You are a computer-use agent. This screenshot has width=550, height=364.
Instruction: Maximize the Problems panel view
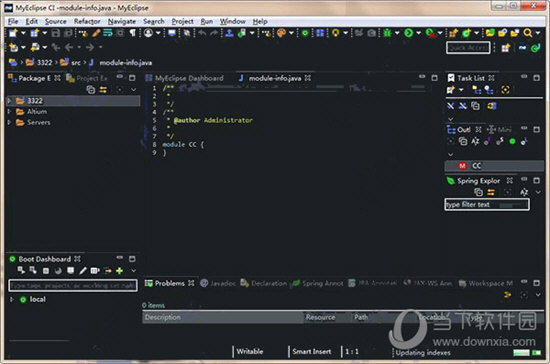536,283
